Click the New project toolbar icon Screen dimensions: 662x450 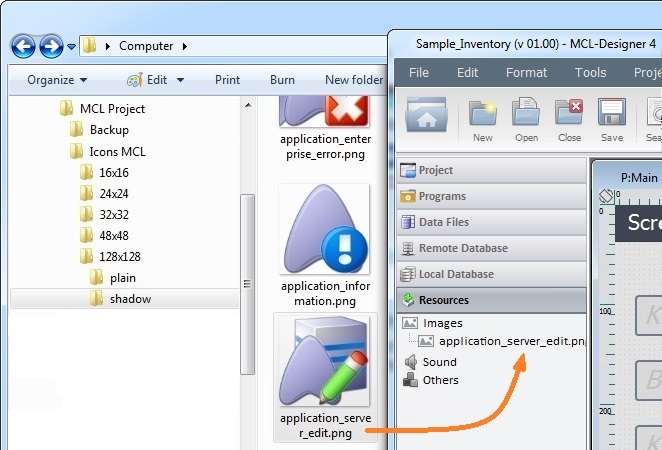point(483,115)
